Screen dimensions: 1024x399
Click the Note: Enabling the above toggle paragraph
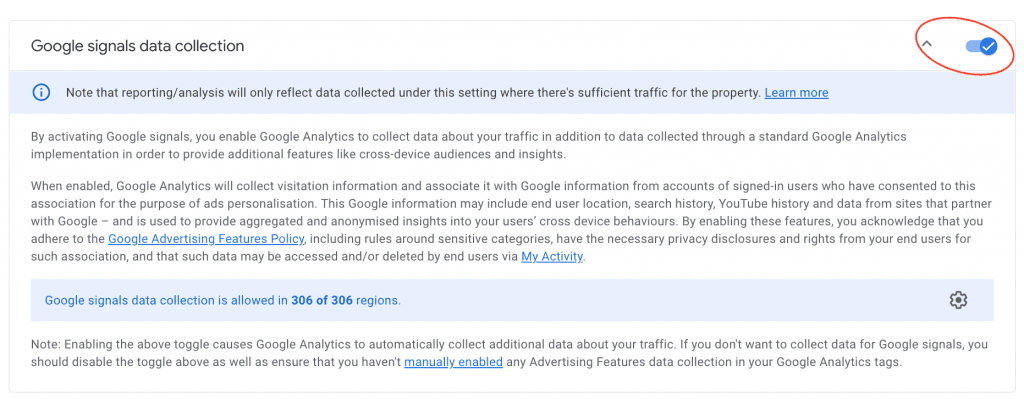[x=509, y=353]
